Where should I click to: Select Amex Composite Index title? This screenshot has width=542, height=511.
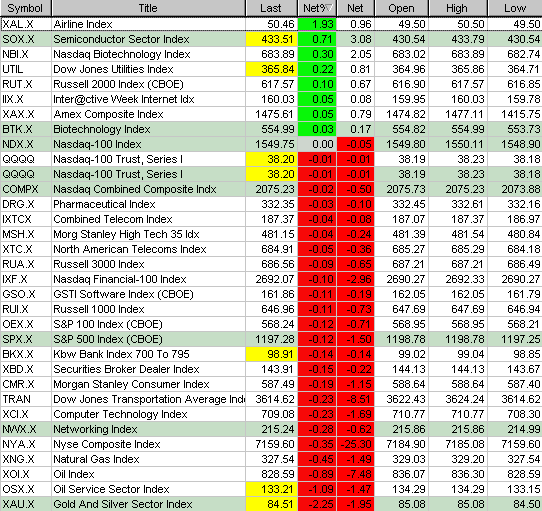(x=108, y=114)
